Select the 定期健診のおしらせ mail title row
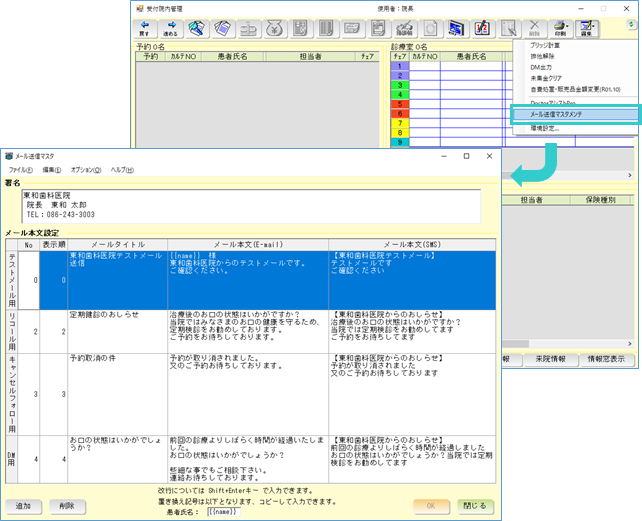Screen dimensions: 642x521 point(104,314)
